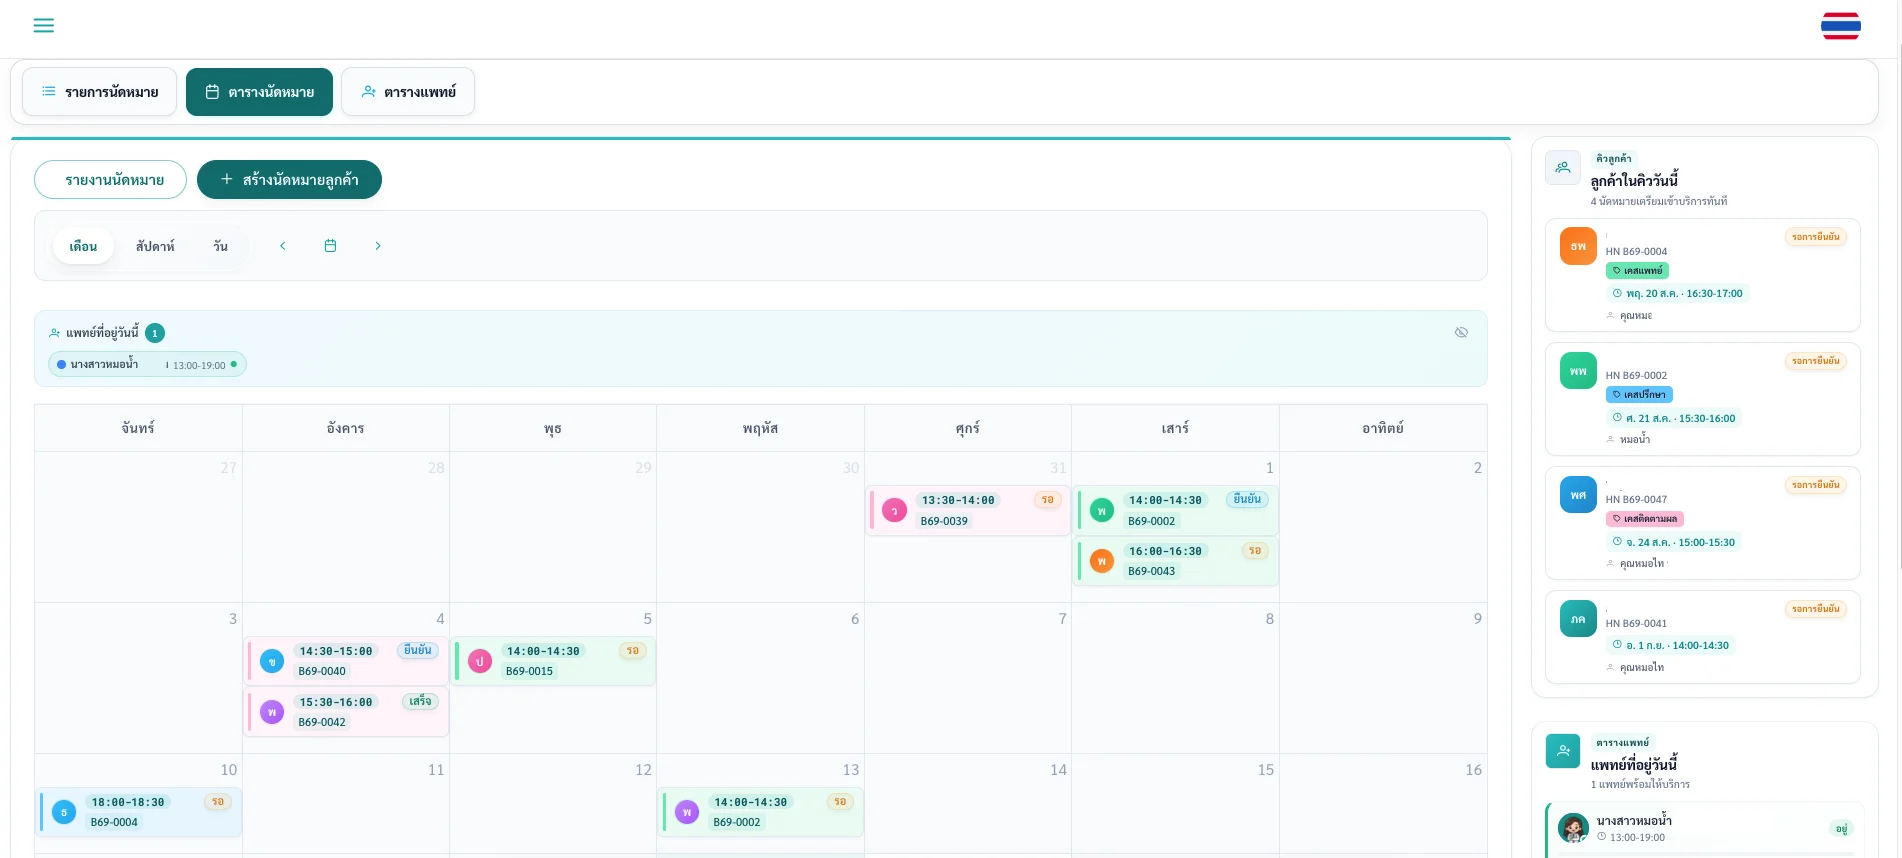Switch calendar to เดือน view
This screenshot has height=858, width=1902.
[x=83, y=246]
